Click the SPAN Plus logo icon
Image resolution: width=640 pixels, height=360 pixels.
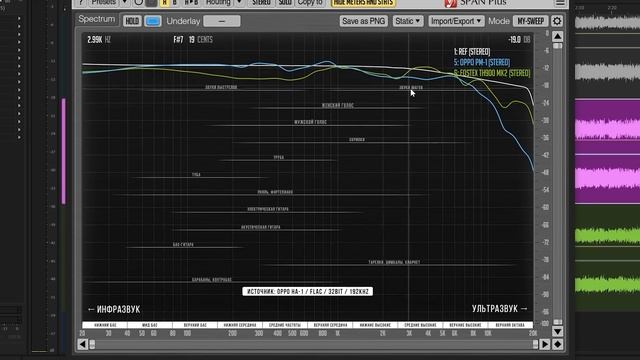tap(450, 3)
